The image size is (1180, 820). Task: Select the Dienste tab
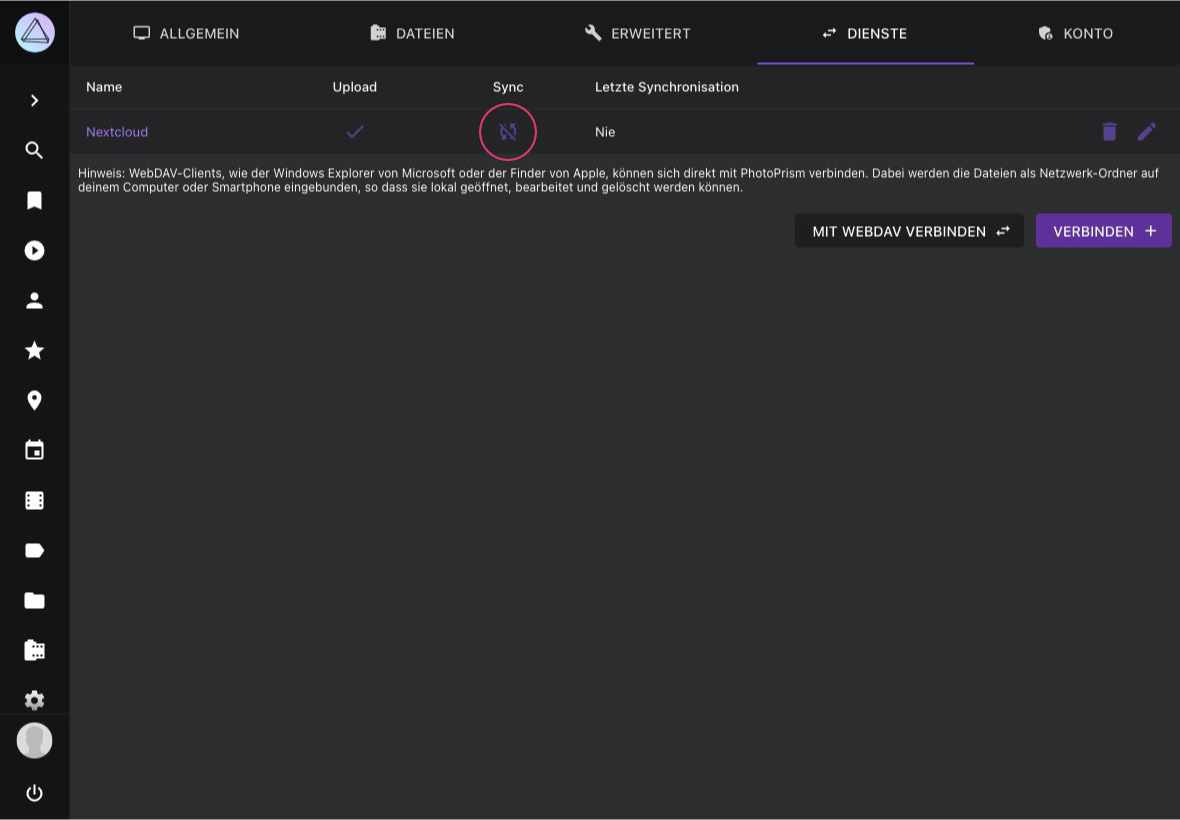pos(865,33)
